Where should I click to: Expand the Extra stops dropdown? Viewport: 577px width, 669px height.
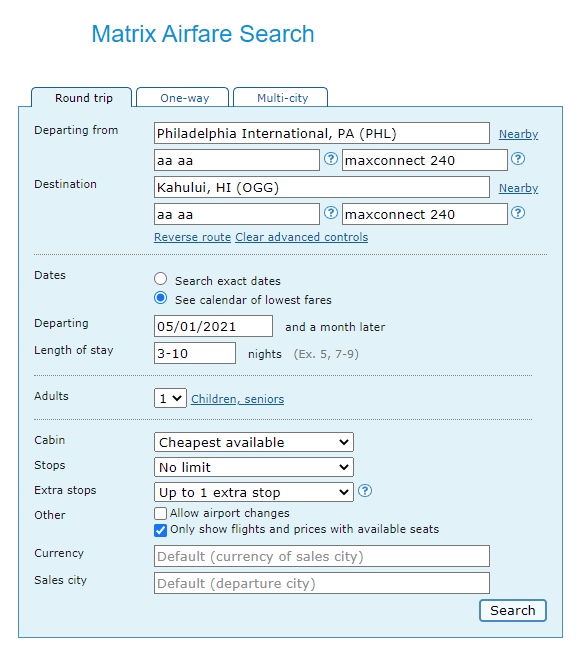[x=254, y=492]
